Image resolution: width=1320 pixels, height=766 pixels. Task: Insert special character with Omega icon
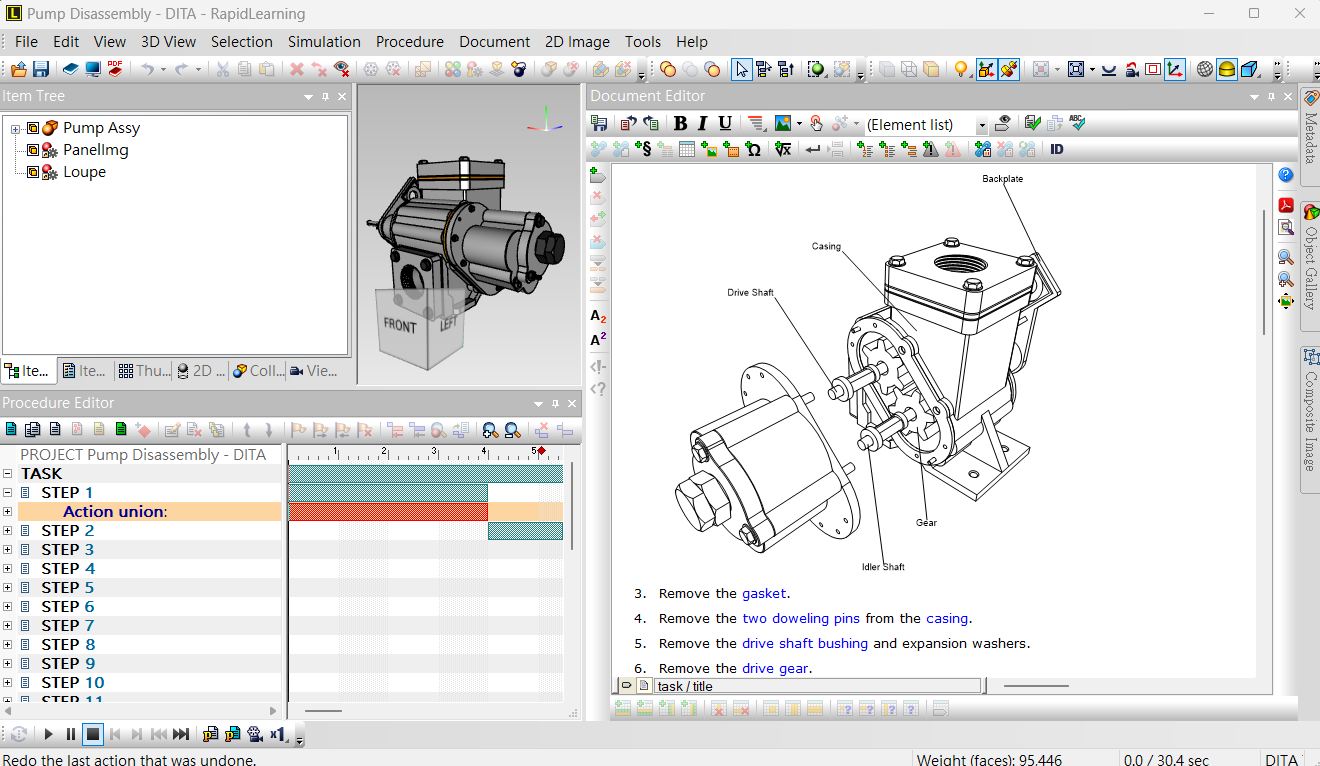pyautogui.click(x=753, y=149)
